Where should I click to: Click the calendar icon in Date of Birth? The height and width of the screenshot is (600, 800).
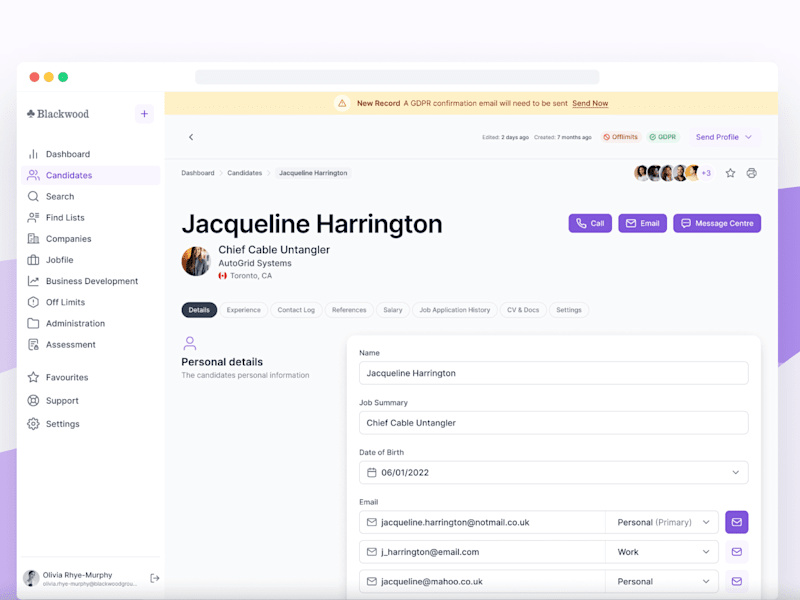point(371,472)
